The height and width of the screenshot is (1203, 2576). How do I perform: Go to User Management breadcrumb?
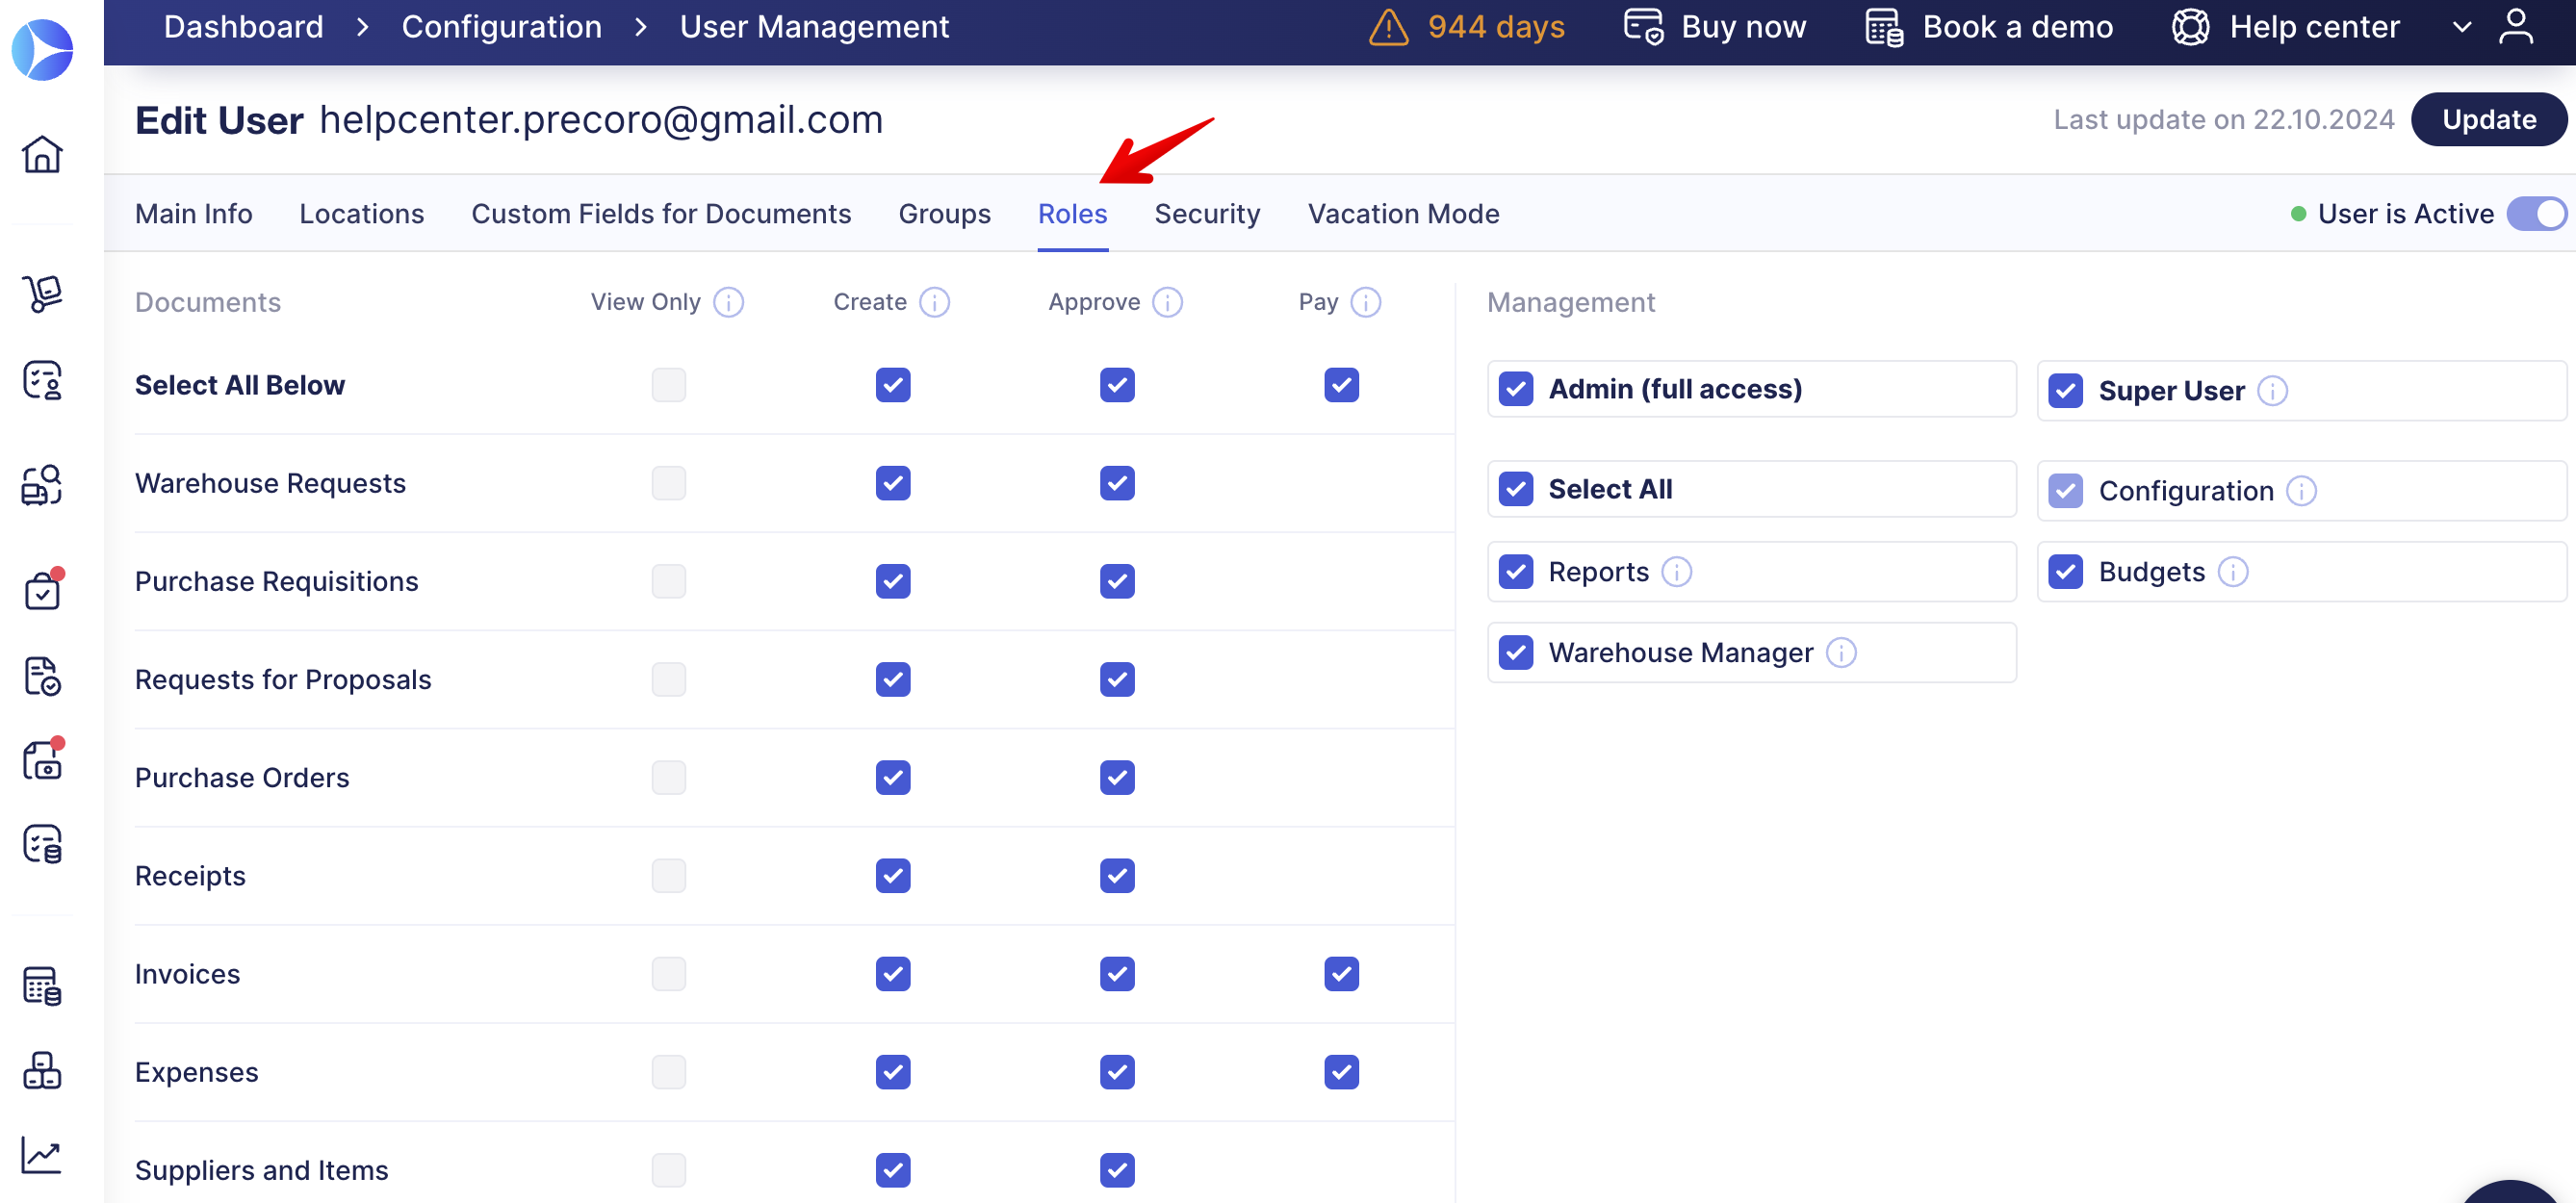[814, 27]
